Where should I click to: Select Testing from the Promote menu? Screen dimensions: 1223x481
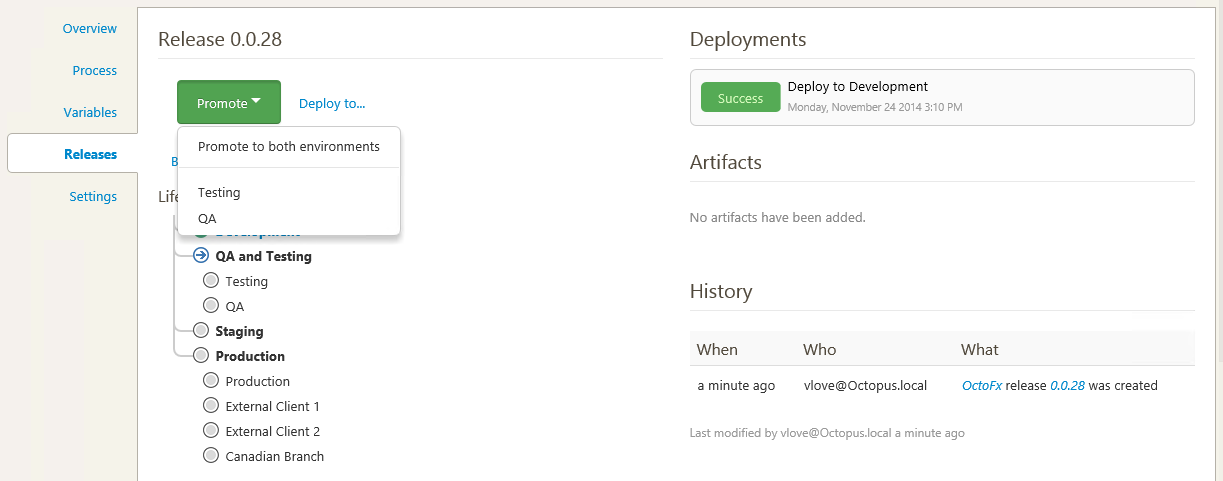click(x=219, y=193)
